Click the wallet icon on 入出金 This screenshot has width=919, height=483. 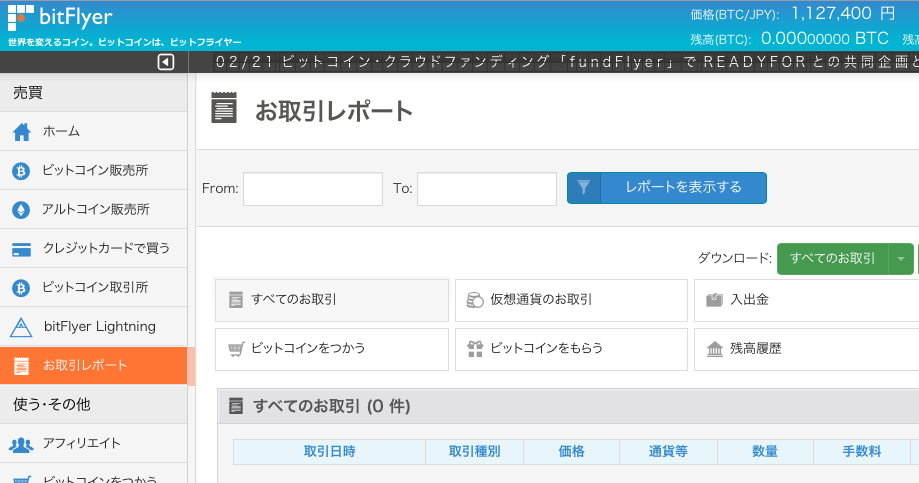[714, 300]
